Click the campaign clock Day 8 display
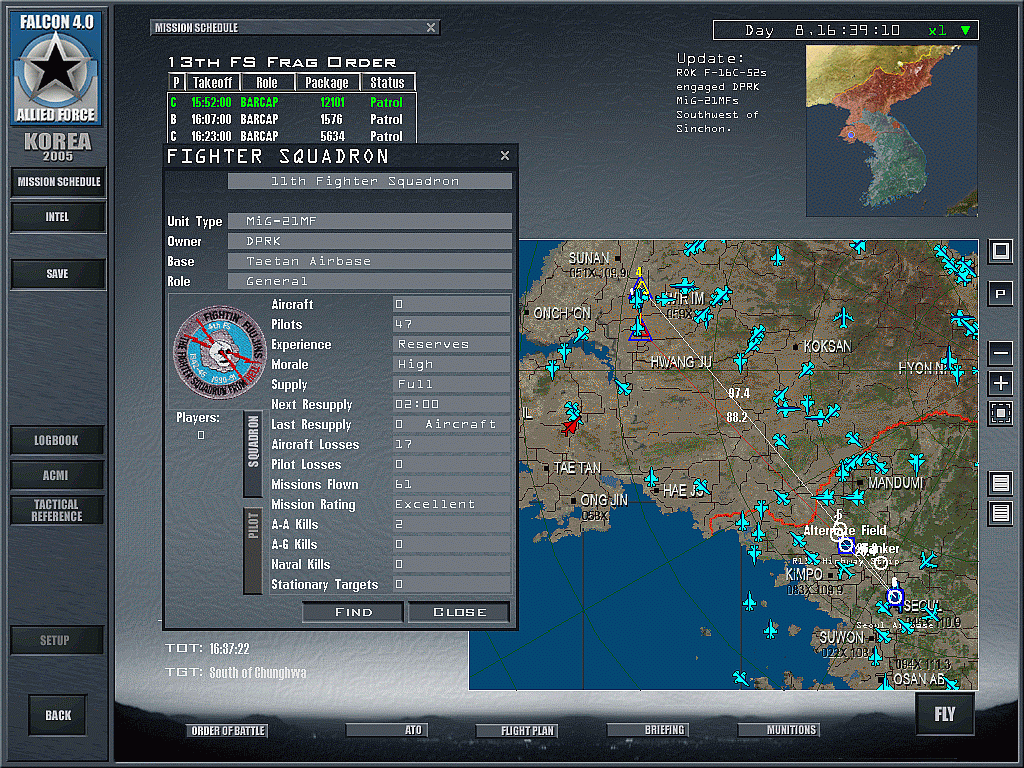This screenshot has width=1024, height=768. click(x=823, y=30)
